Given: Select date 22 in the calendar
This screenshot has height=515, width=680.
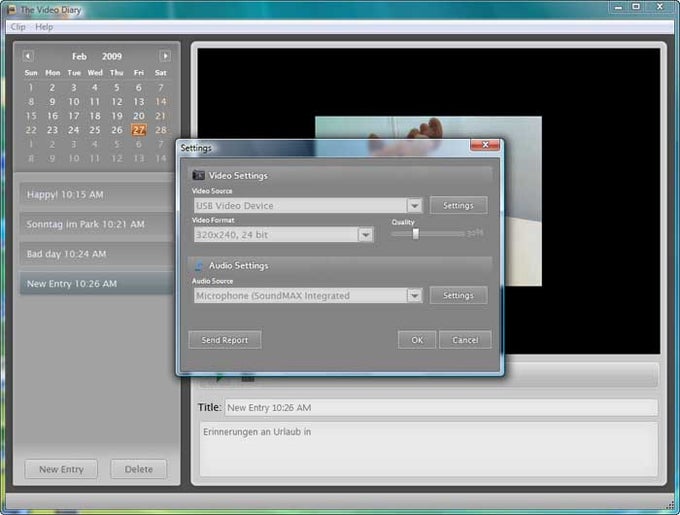Looking at the screenshot, I should [31, 130].
